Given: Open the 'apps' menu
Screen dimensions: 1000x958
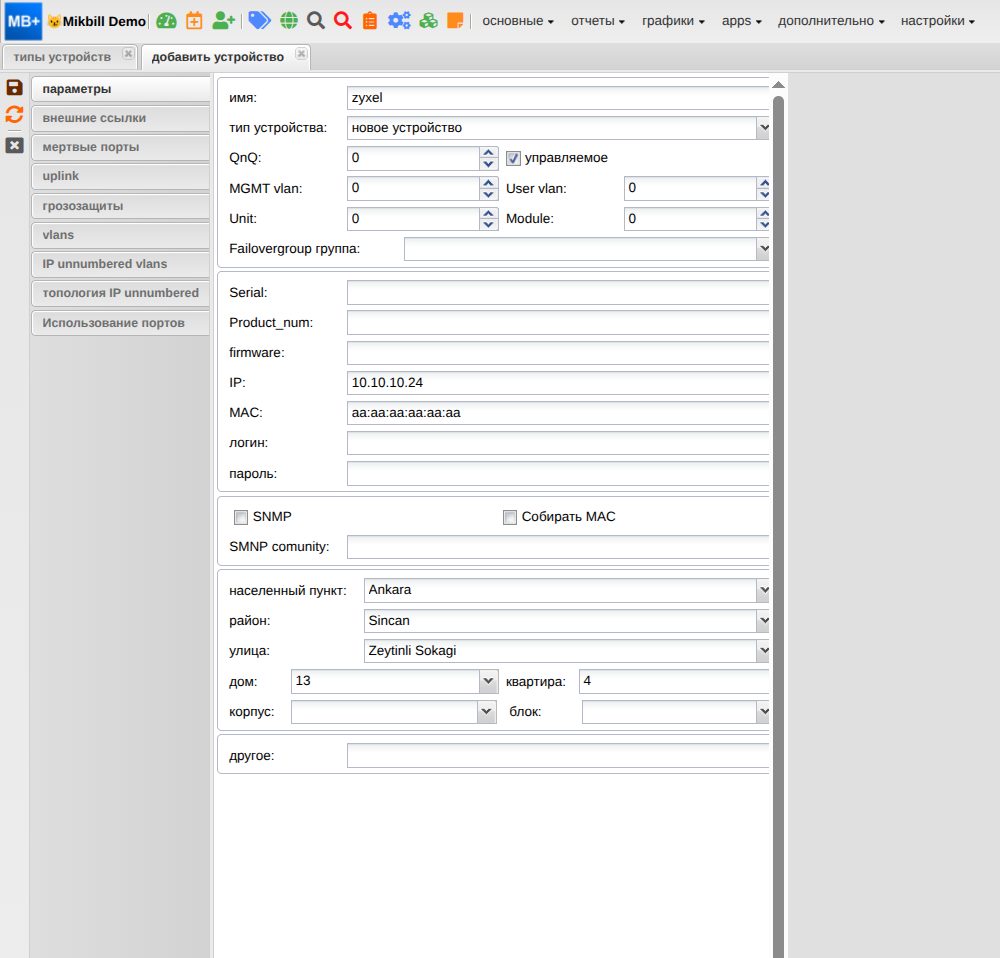Looking at the screenshot, I should click(x=742, y=21).
